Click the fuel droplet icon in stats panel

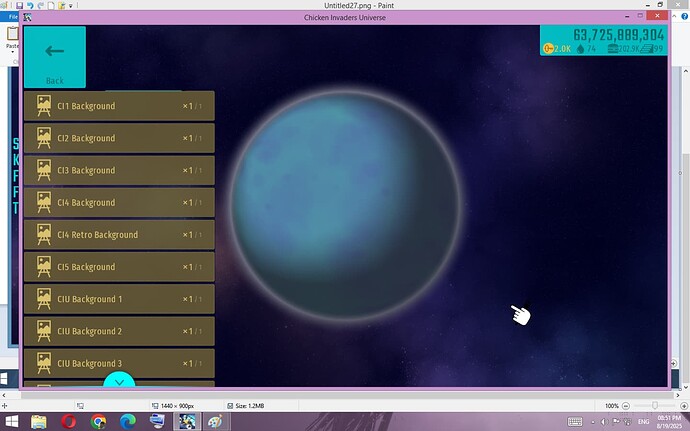coord(580,49)
